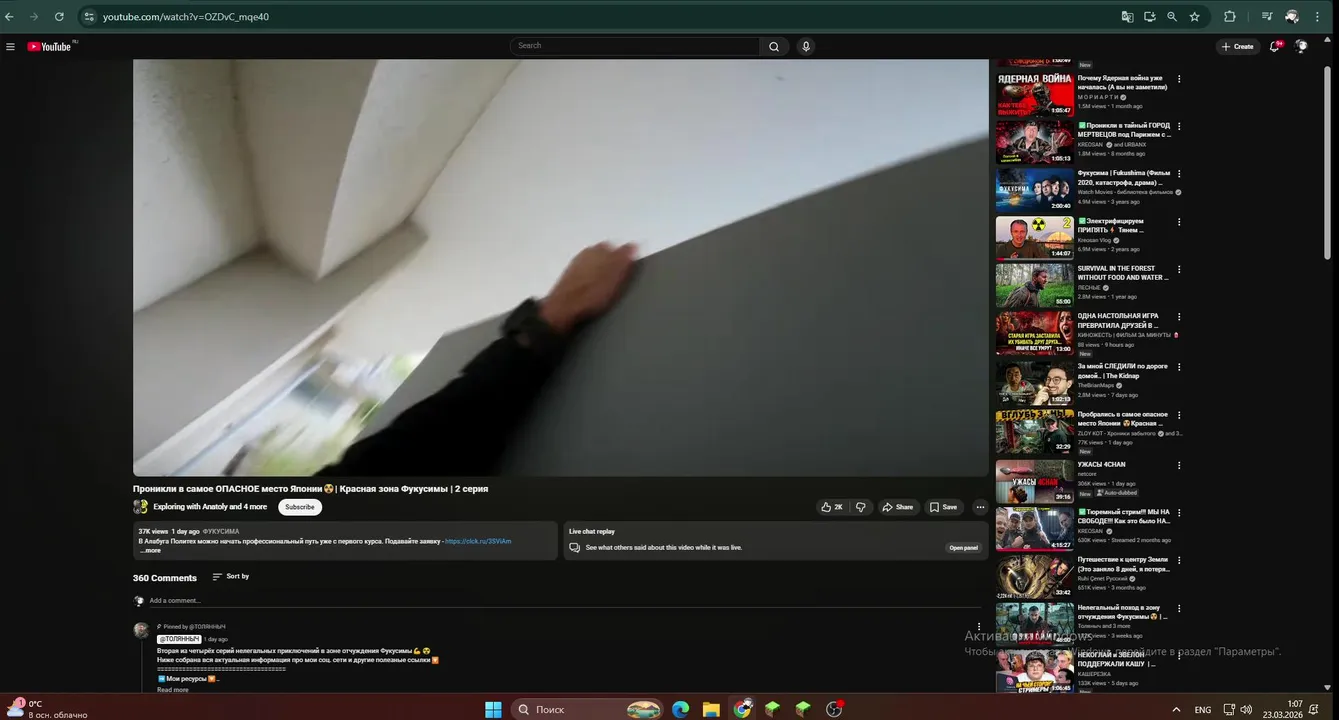The height and width of the screenshot is (720, 1339).
Task: Open За мной СЛЕДИЛИ The Kidnap thumbnail
Action: pyautogui.click(x=1034, y=382)
